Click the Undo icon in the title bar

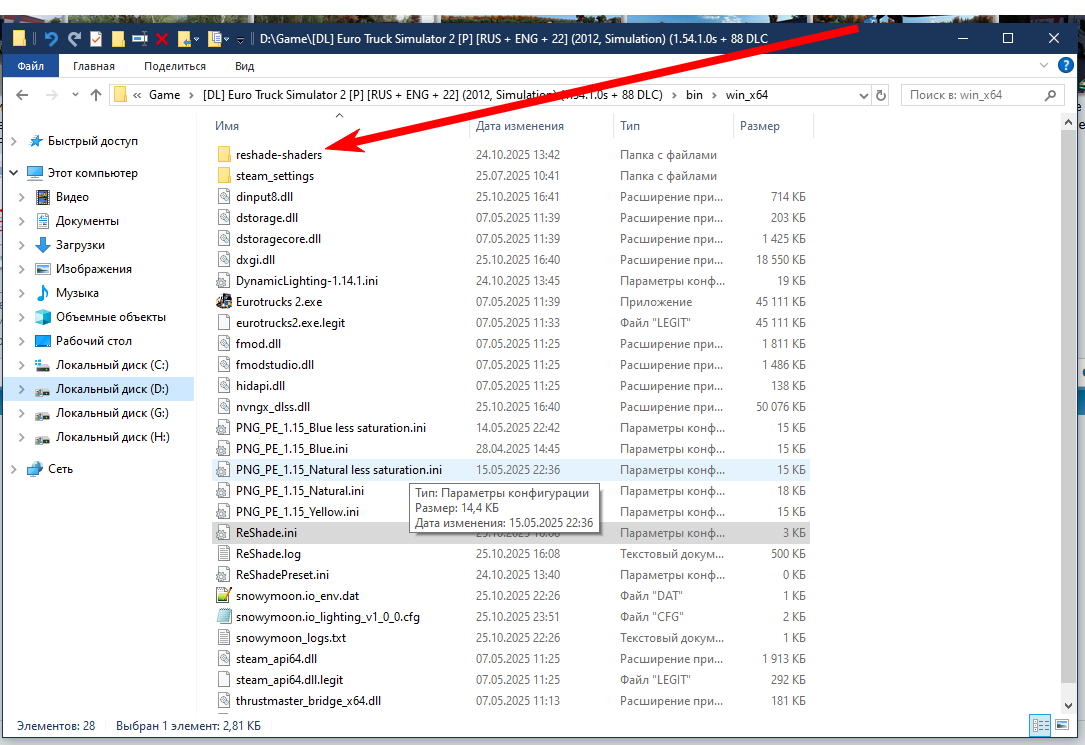(51, 39)
